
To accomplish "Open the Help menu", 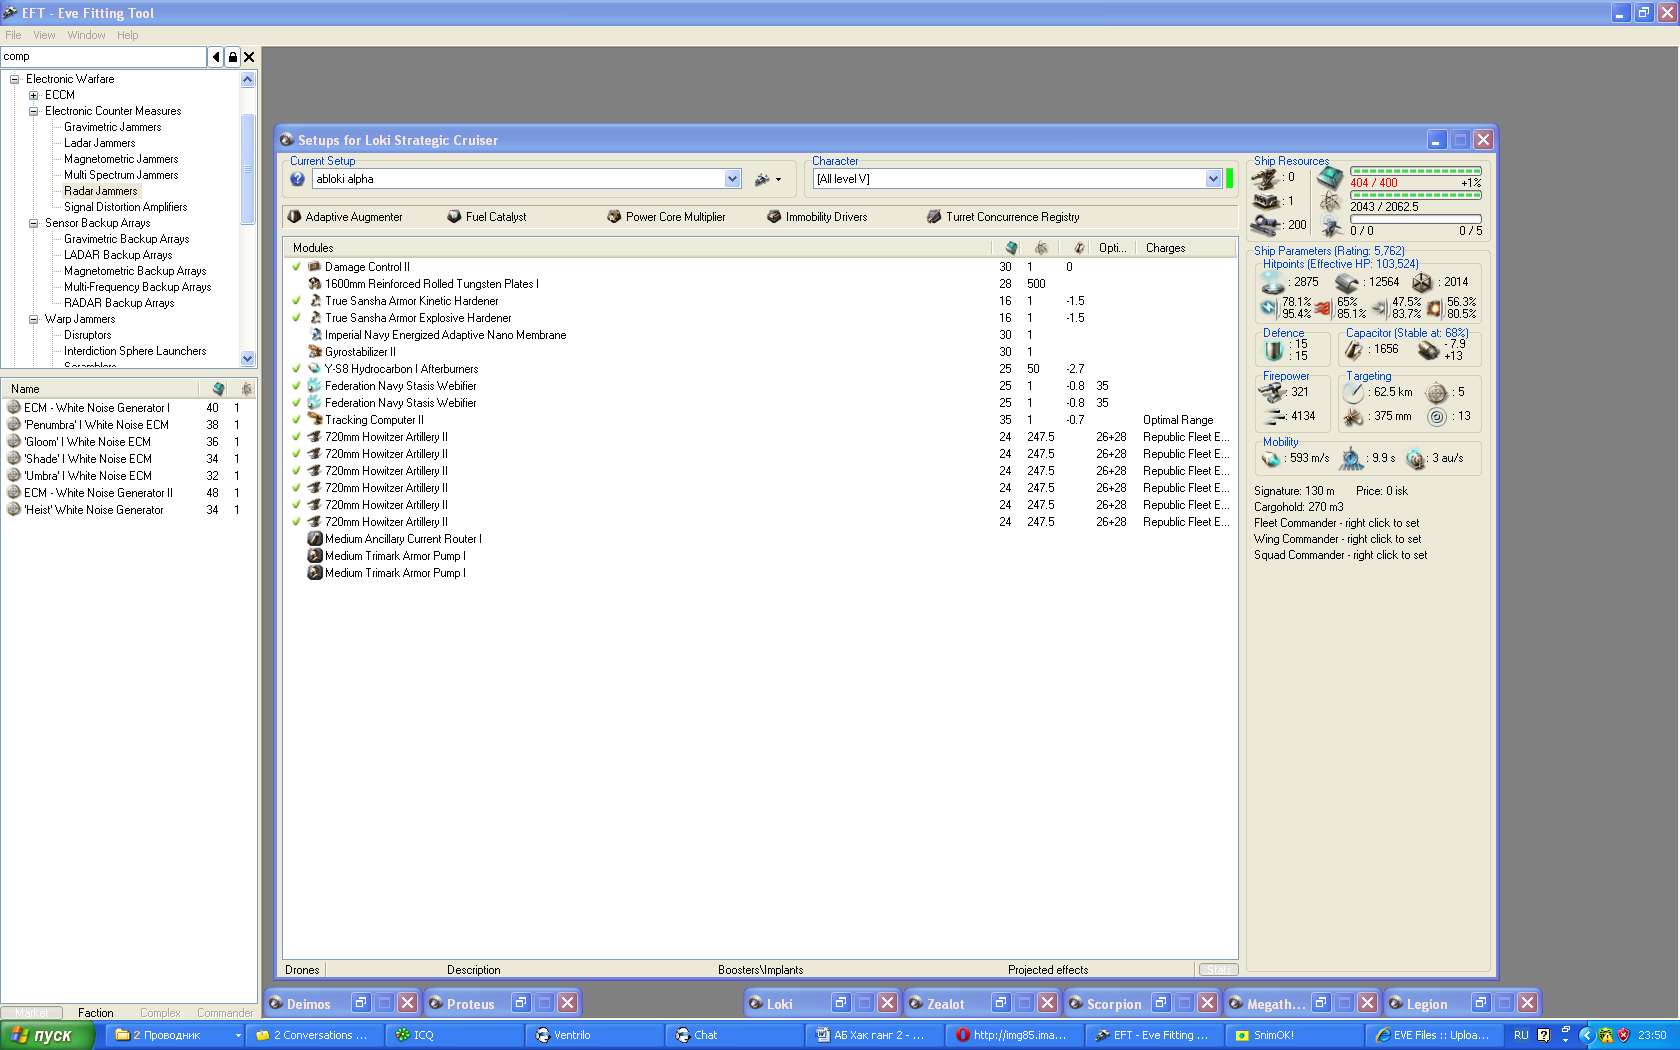I will point(127,35).
